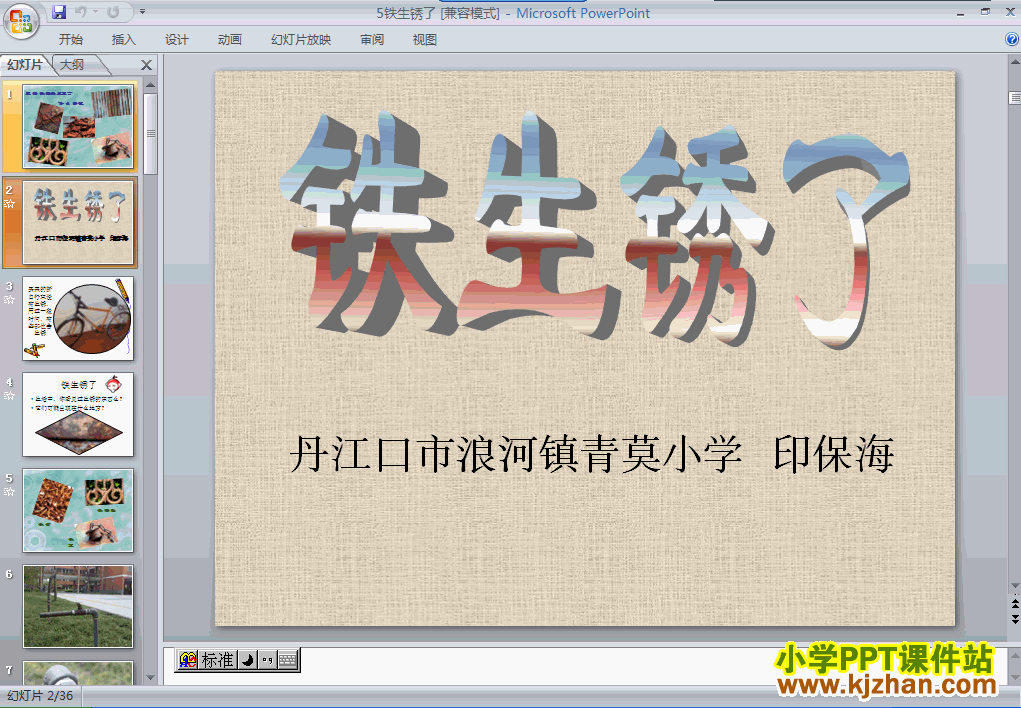Click slide editor scroll down arrow

(x=1014, y=586)
